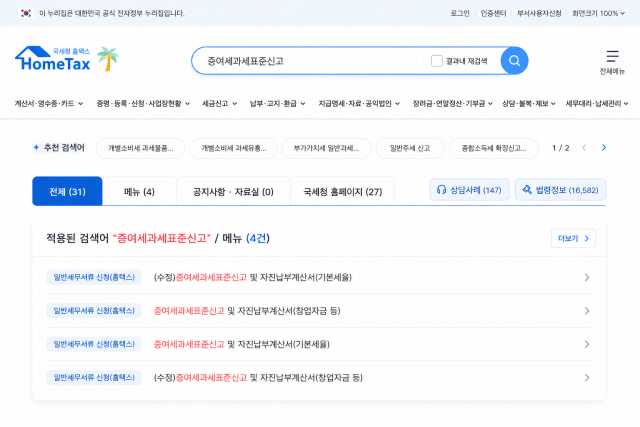This screenshot has height=427, width=640.
Task: Go to previous recommended keywords page arrow
Action: [x=584, y=148]
